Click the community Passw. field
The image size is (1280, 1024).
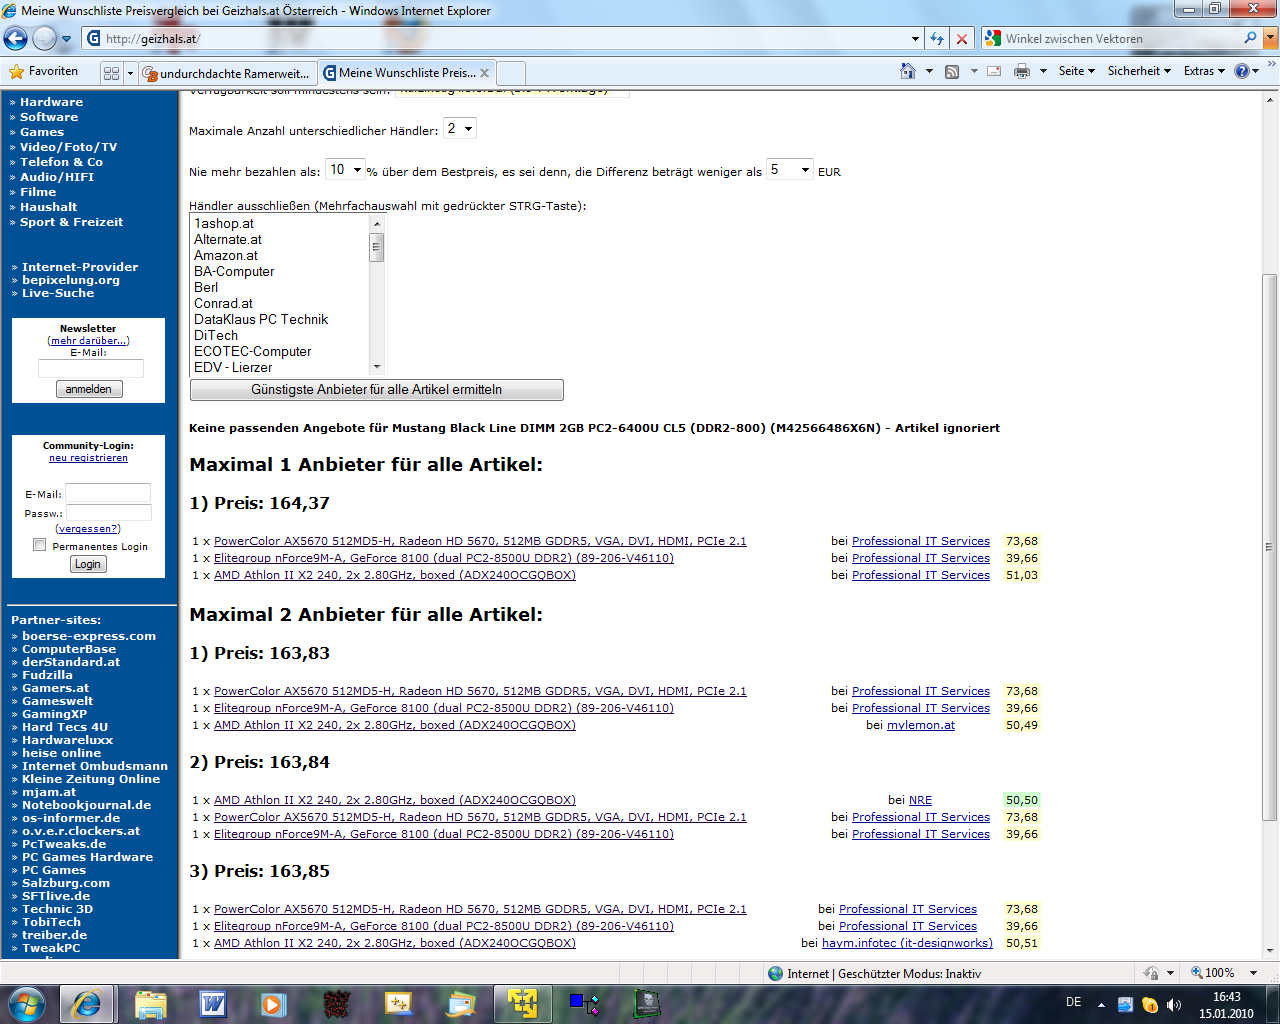coord(109,513)
